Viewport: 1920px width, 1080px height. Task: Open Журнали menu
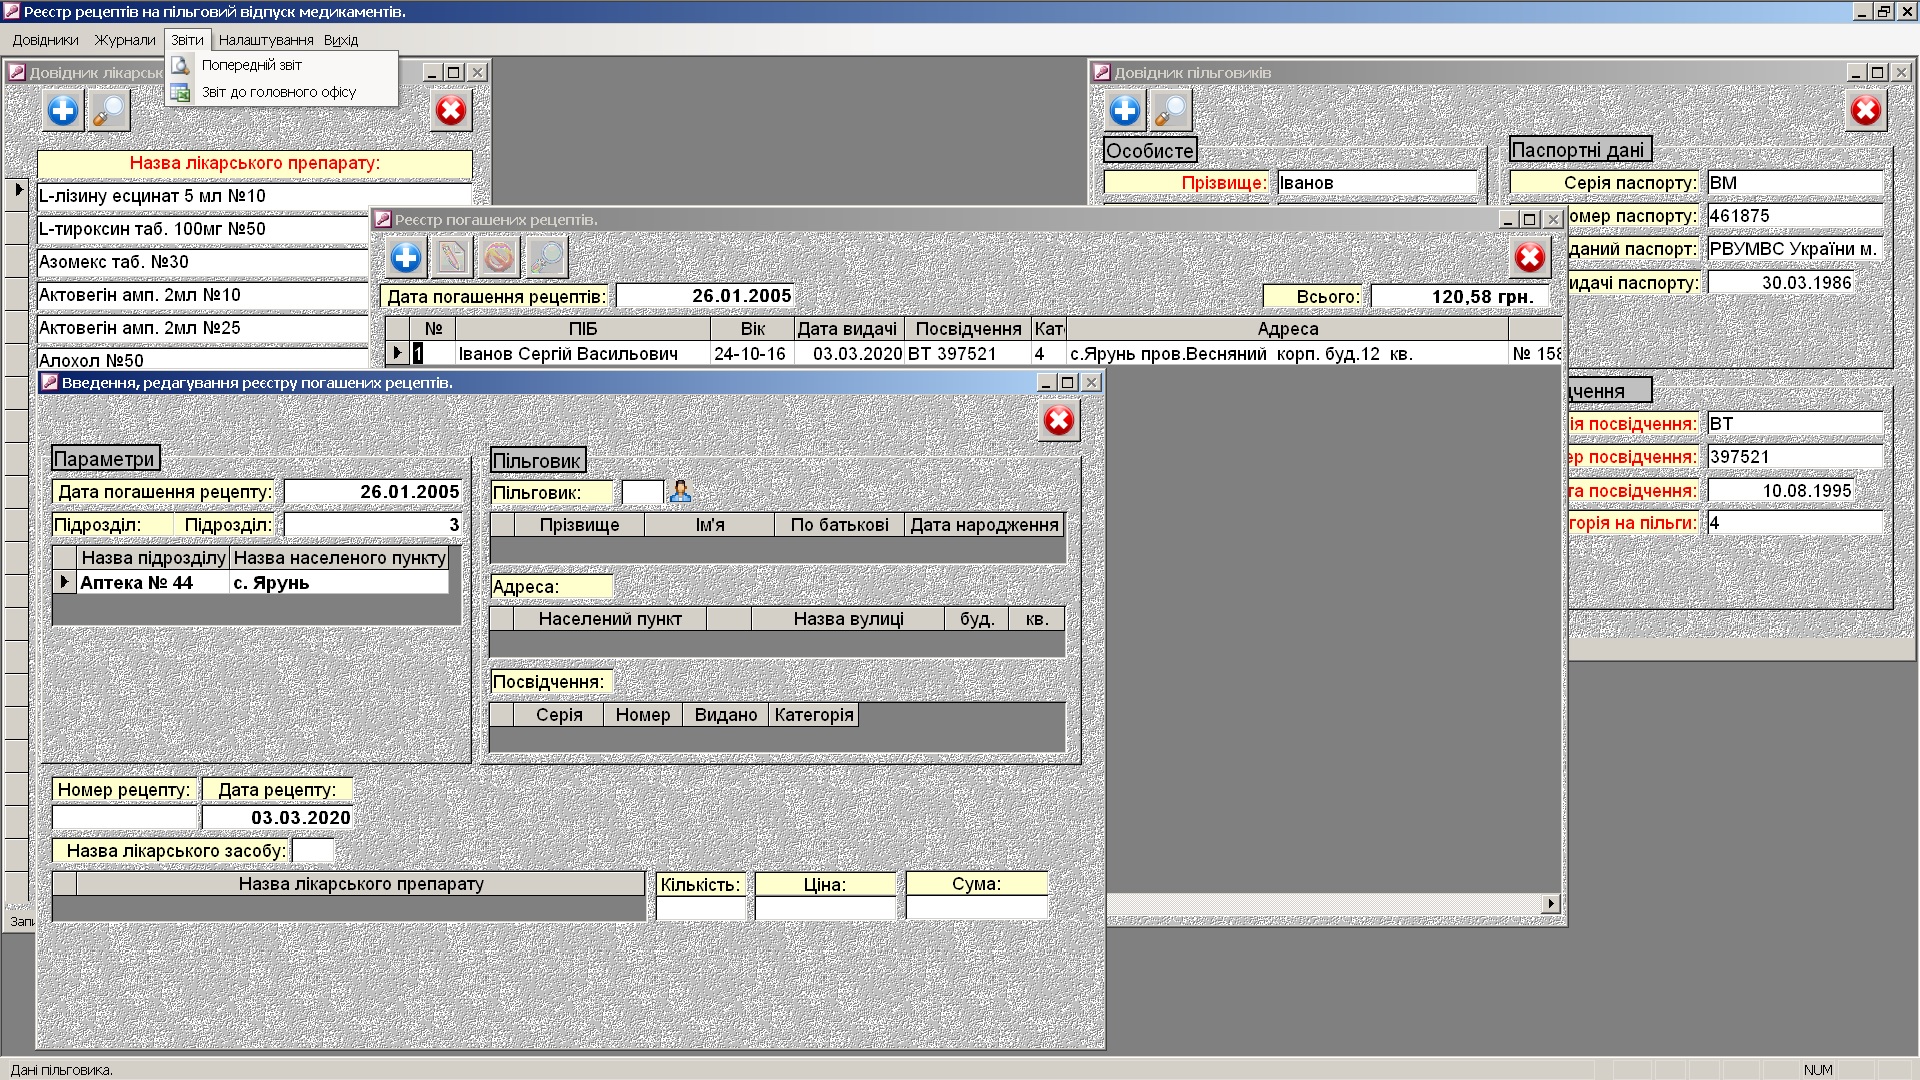click(125, 40)
